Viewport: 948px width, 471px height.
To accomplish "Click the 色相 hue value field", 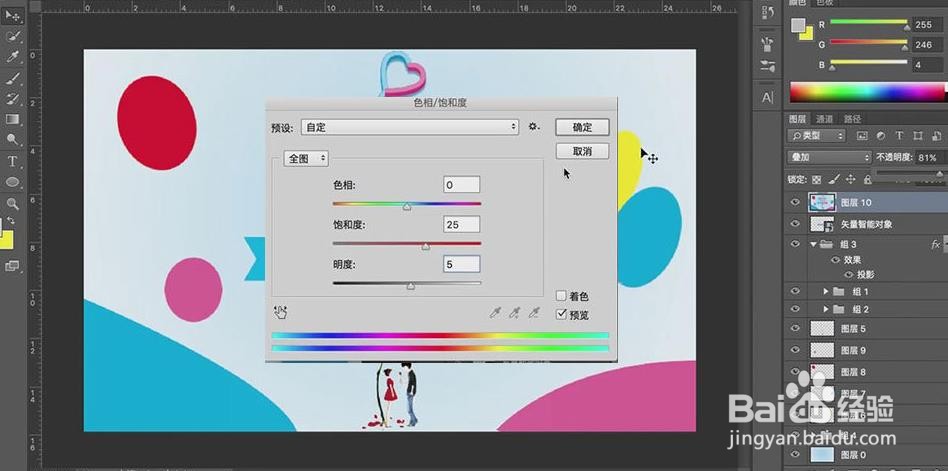I will (x=461, y=185).
